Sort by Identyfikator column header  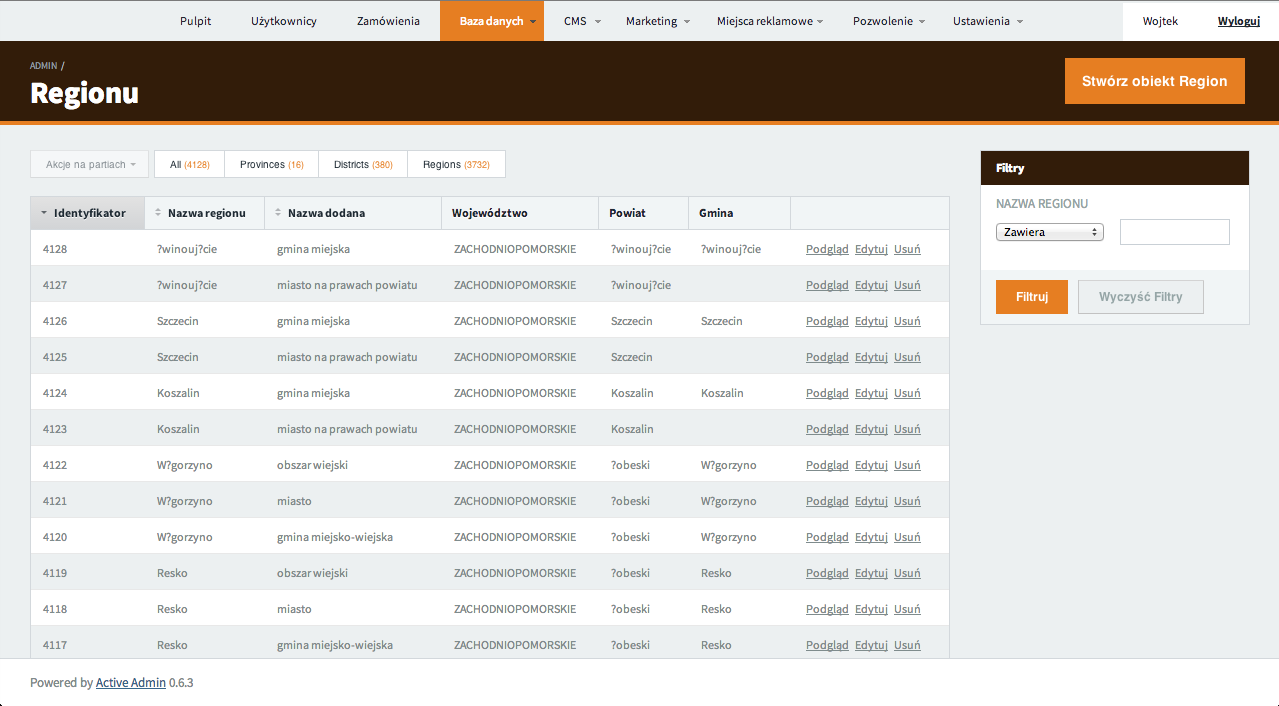(x=88, y=213)
